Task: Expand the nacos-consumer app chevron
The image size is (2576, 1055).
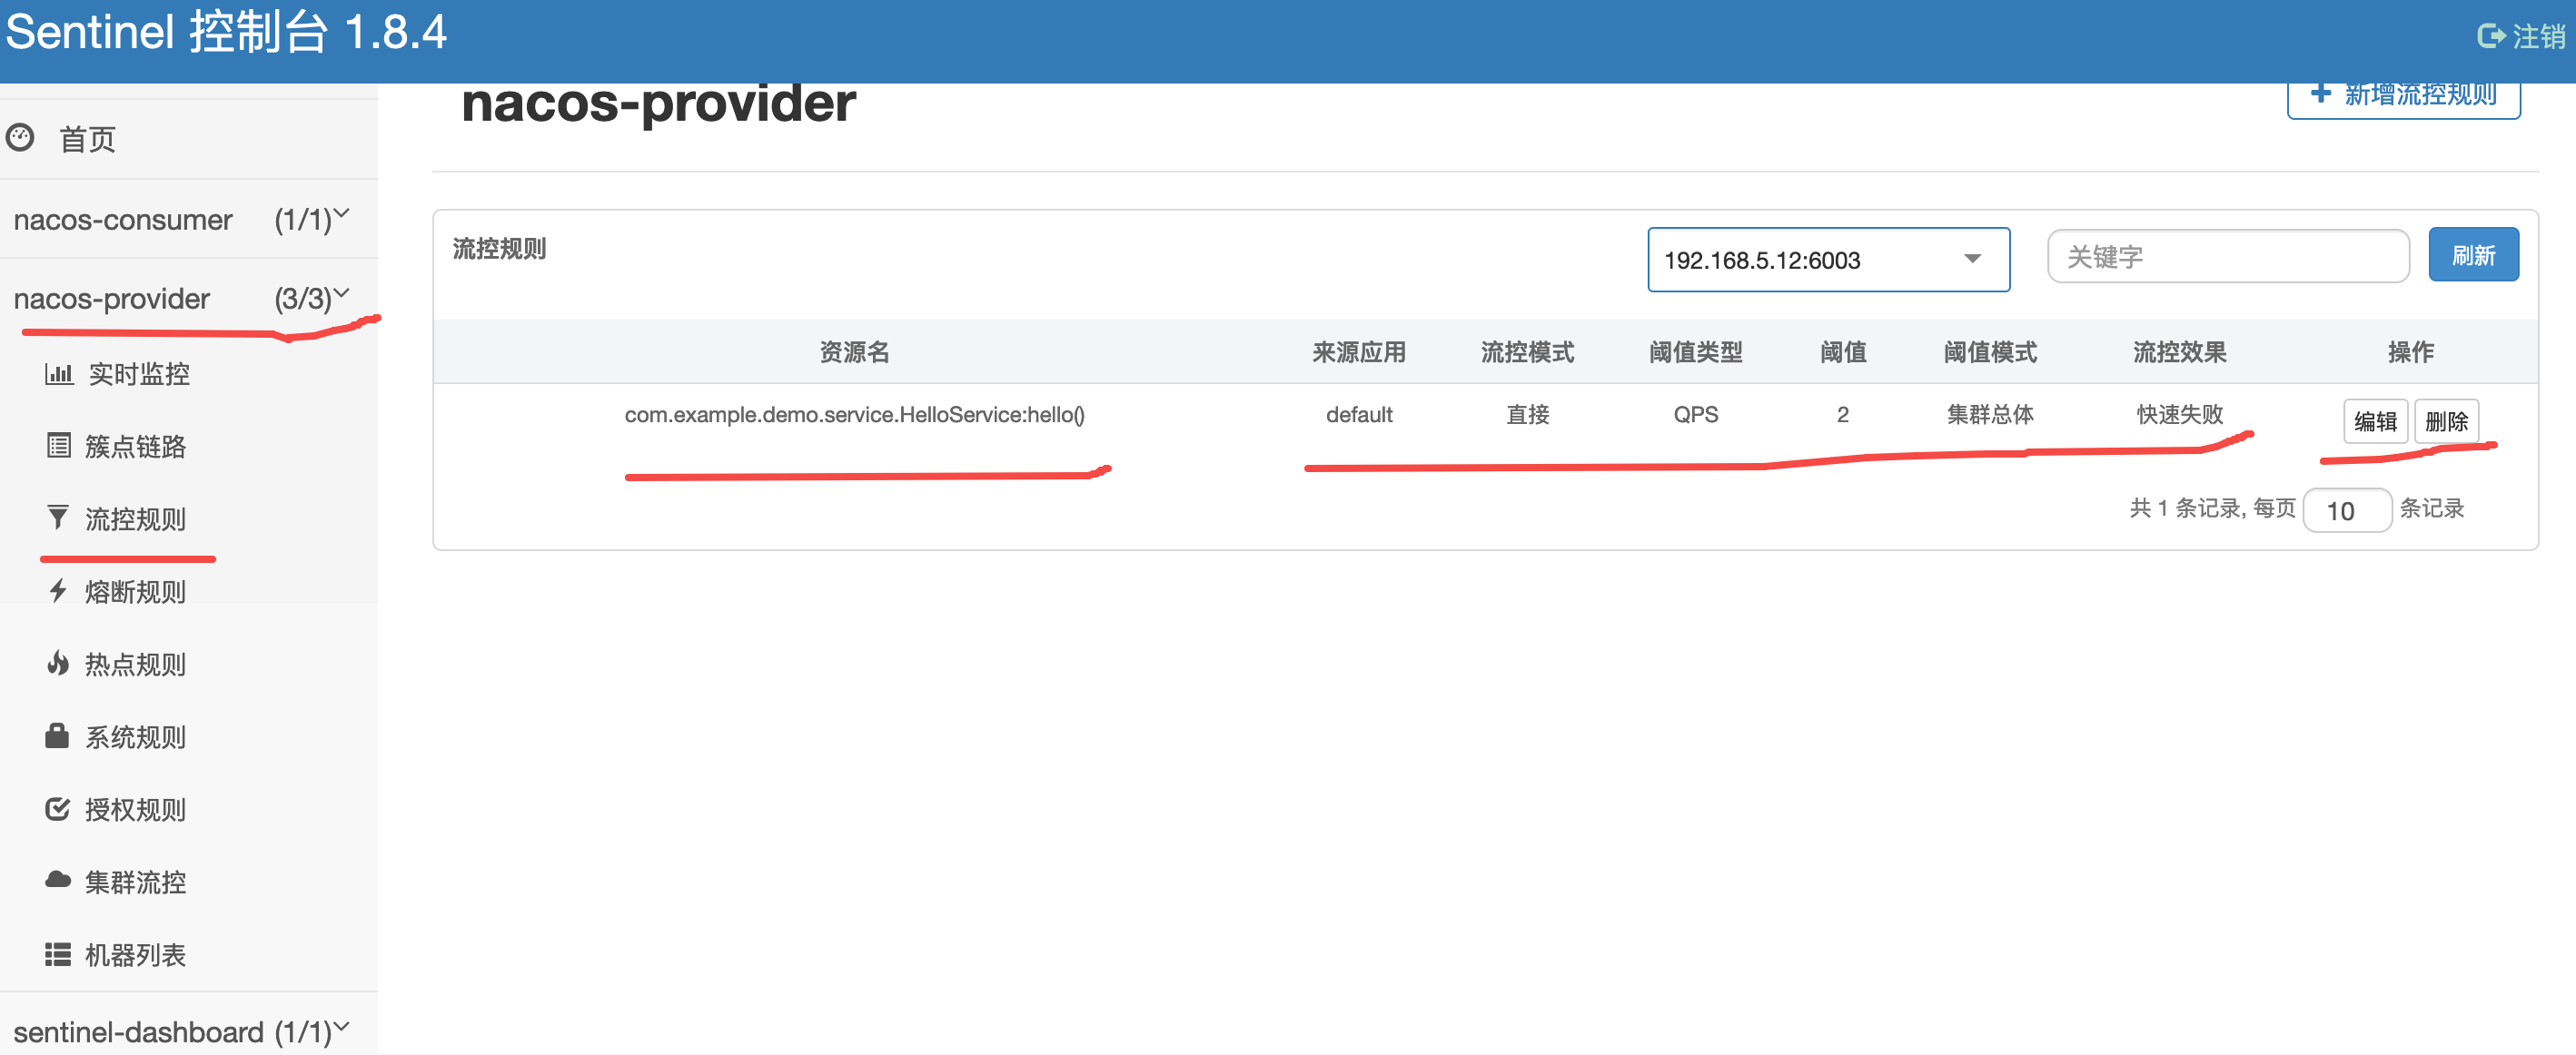Action: (x=341, y=214)
